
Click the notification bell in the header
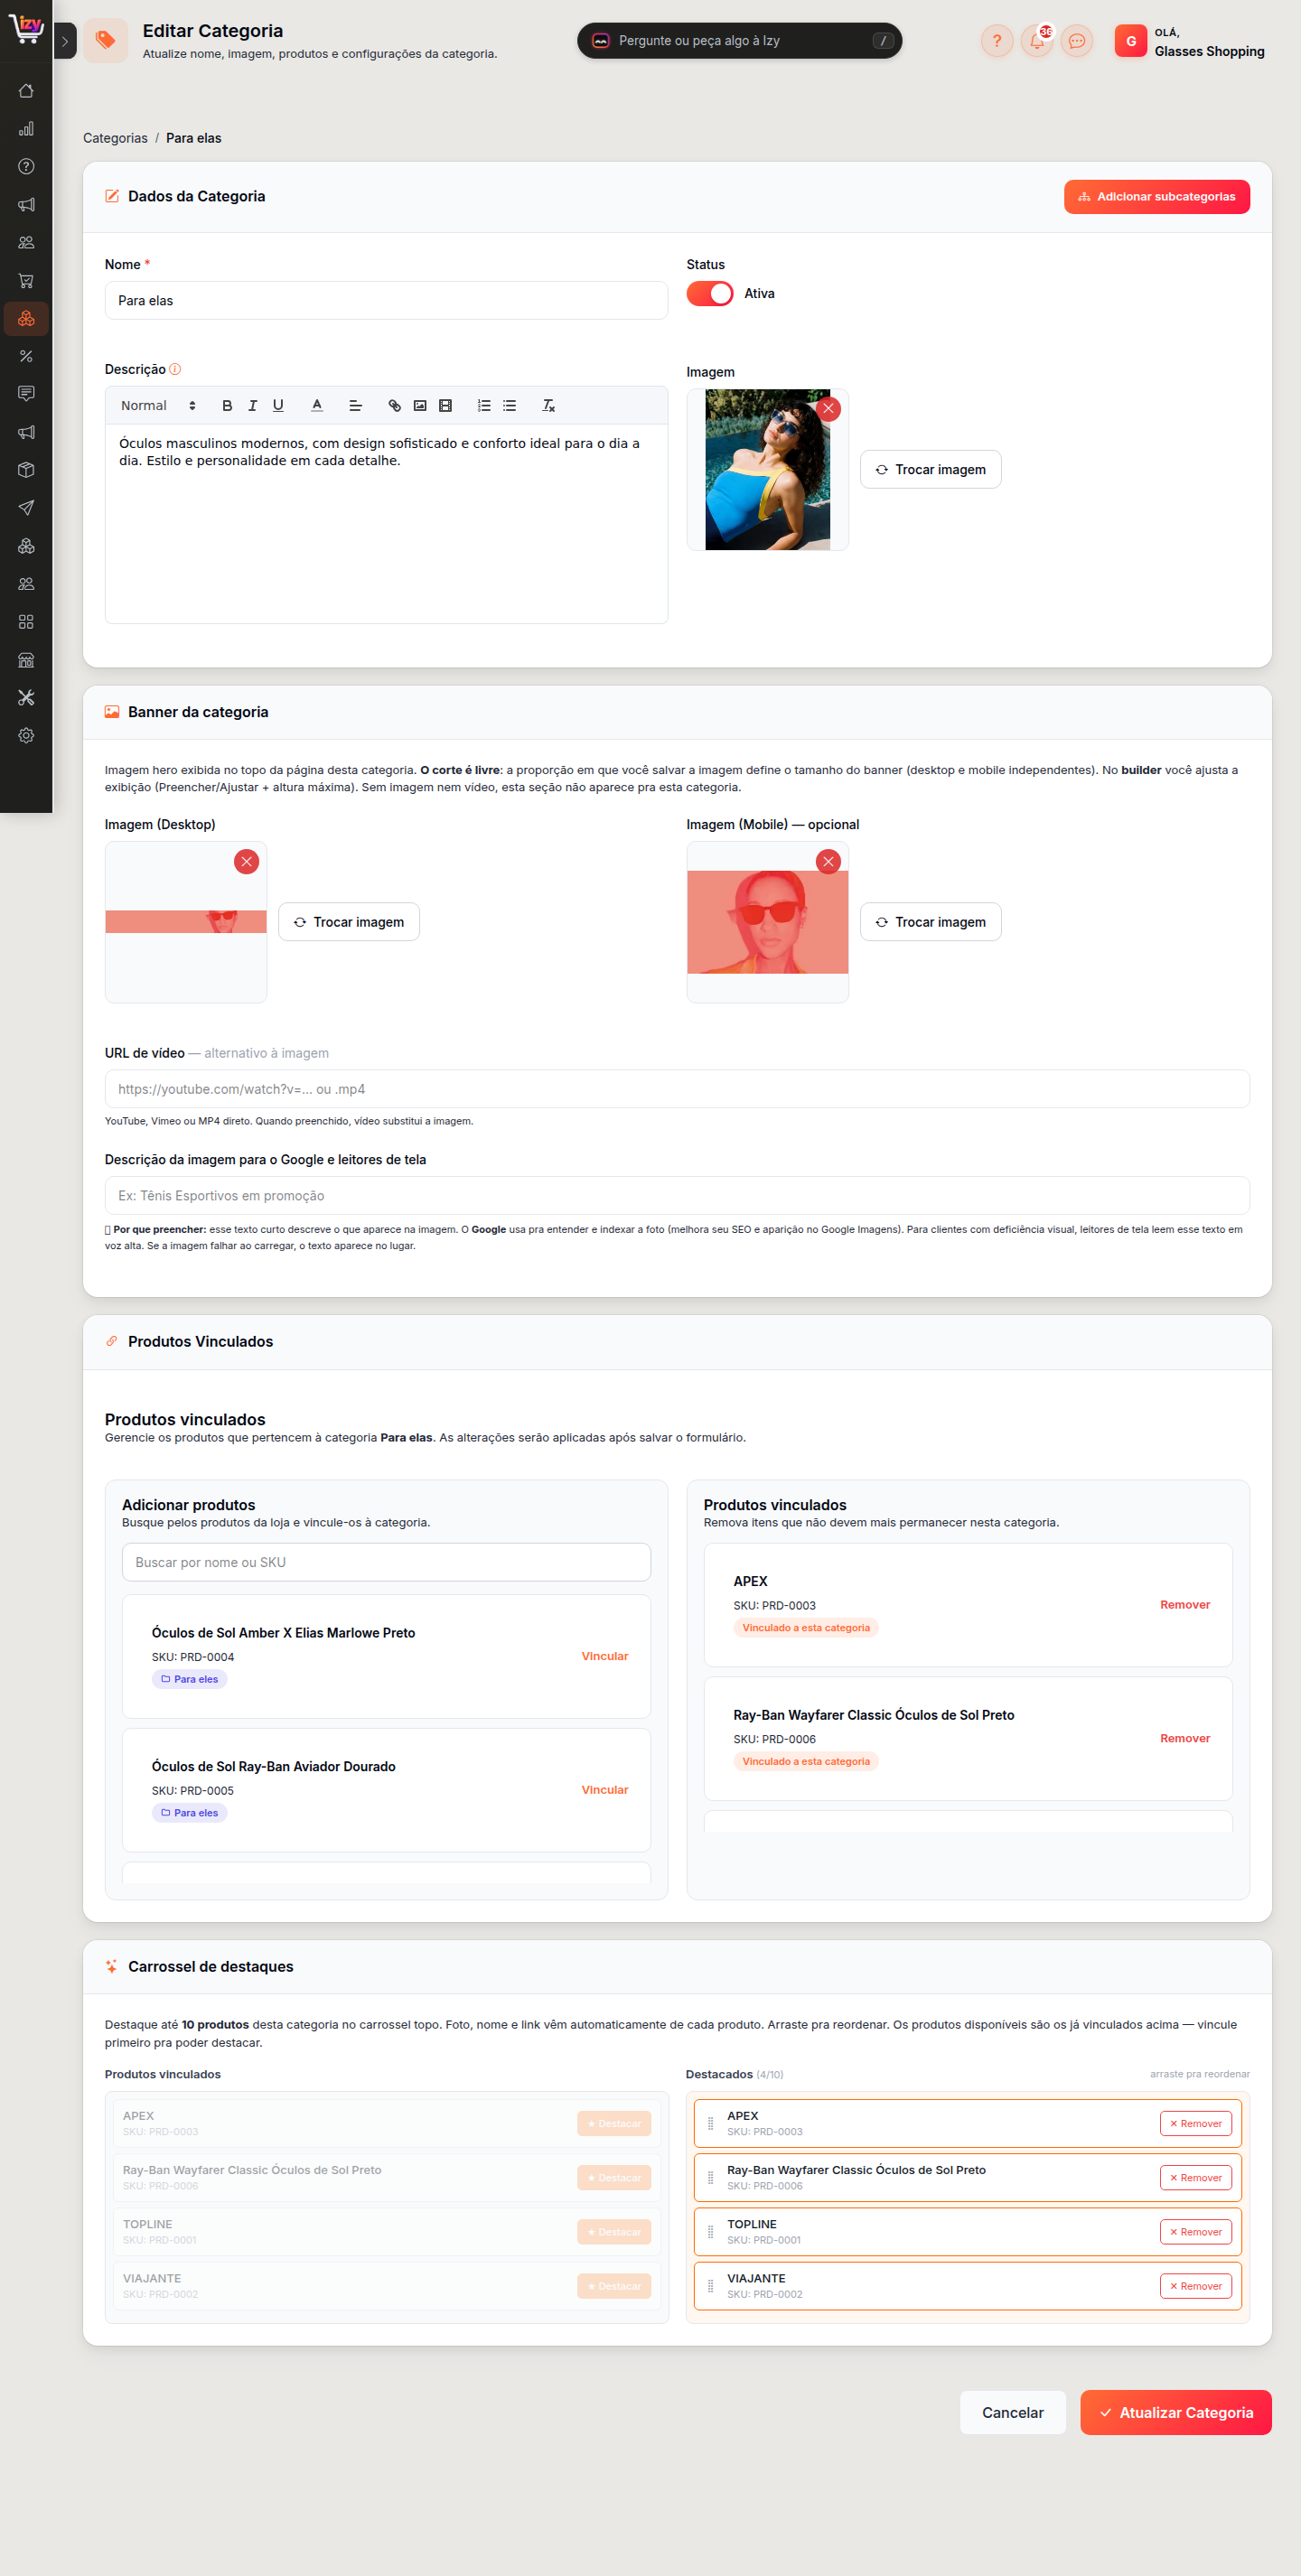click(x=1037, y=41)
